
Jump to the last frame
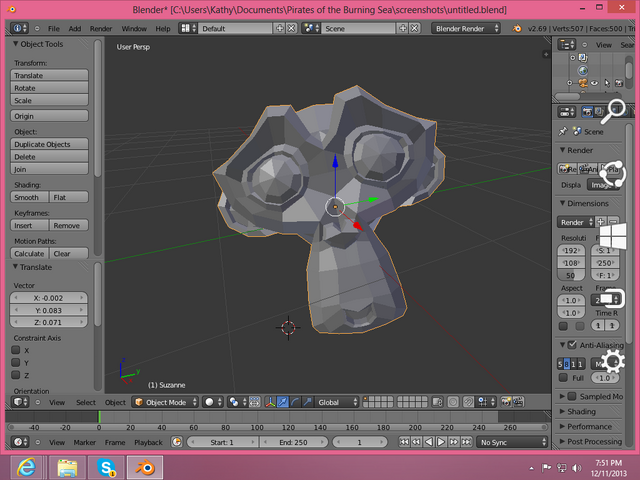pyautogui.click(x=467, y=442)
